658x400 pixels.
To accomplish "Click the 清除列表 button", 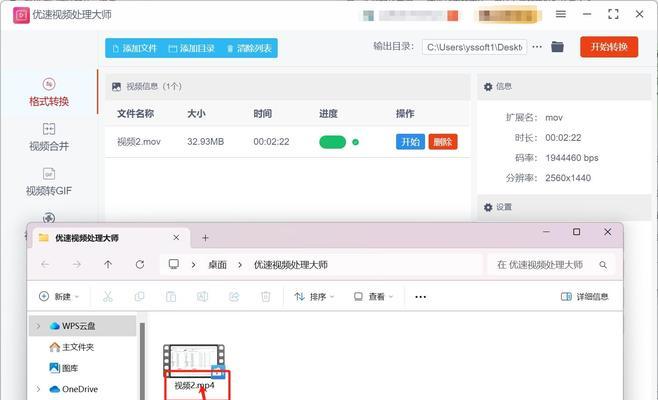I will point(249,48).
